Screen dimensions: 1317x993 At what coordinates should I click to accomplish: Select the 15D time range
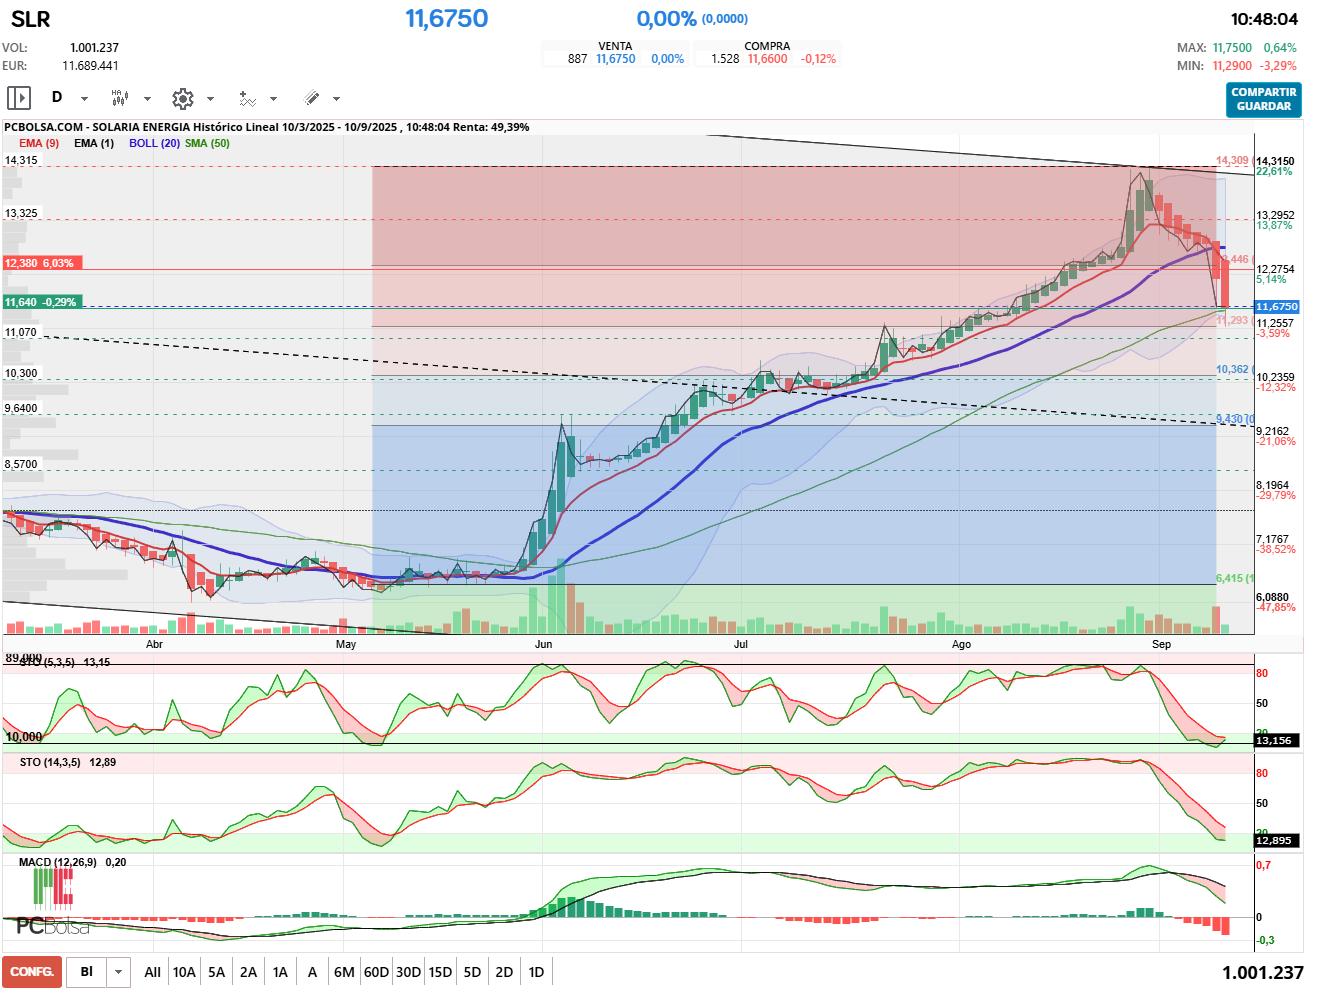pyautogui.click(x=440, y=972)
